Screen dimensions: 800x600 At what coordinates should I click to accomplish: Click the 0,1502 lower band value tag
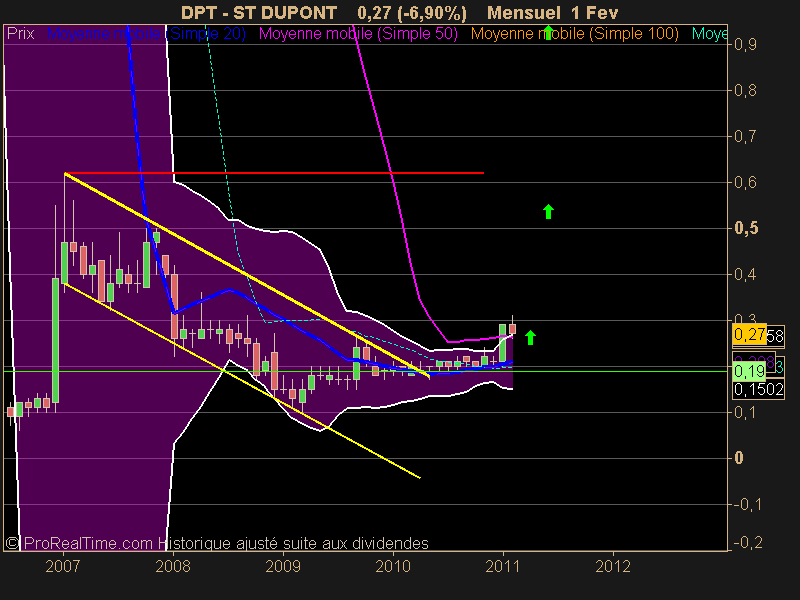pos(759,390)
